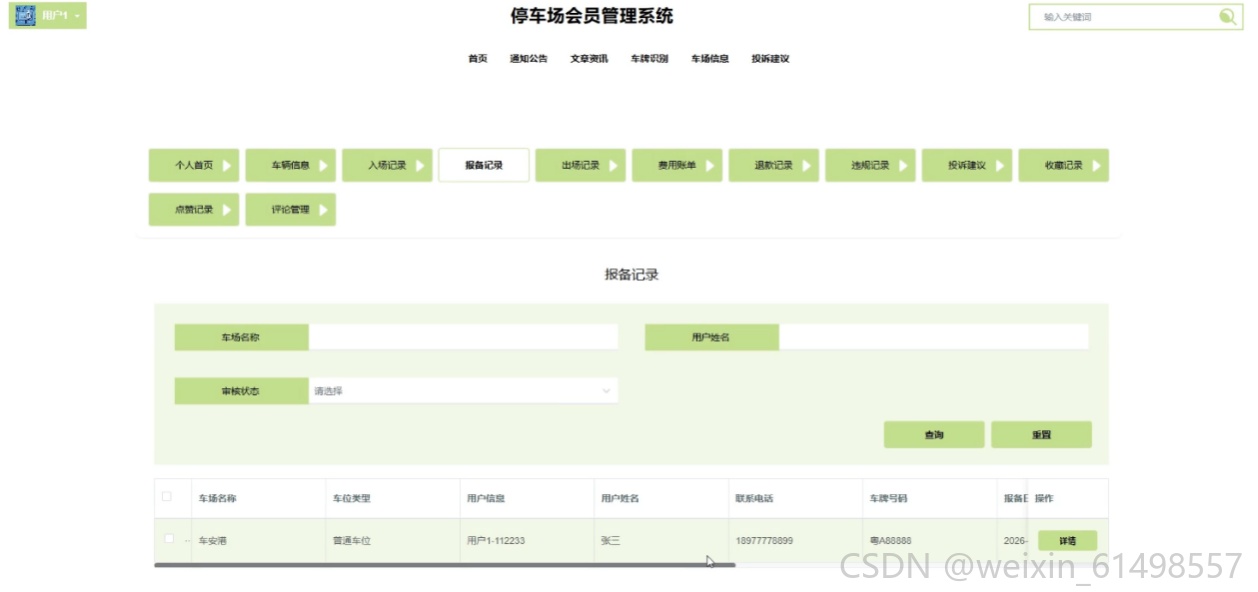This screenshot has height=592, width=1258.
Task: Switch to the green 投诉建议 tab button
Action: tap(967, 166)
